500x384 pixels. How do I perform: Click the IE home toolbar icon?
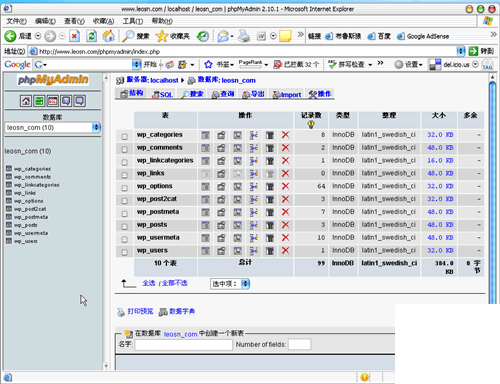pyautogui.click(x=108, y=36)
